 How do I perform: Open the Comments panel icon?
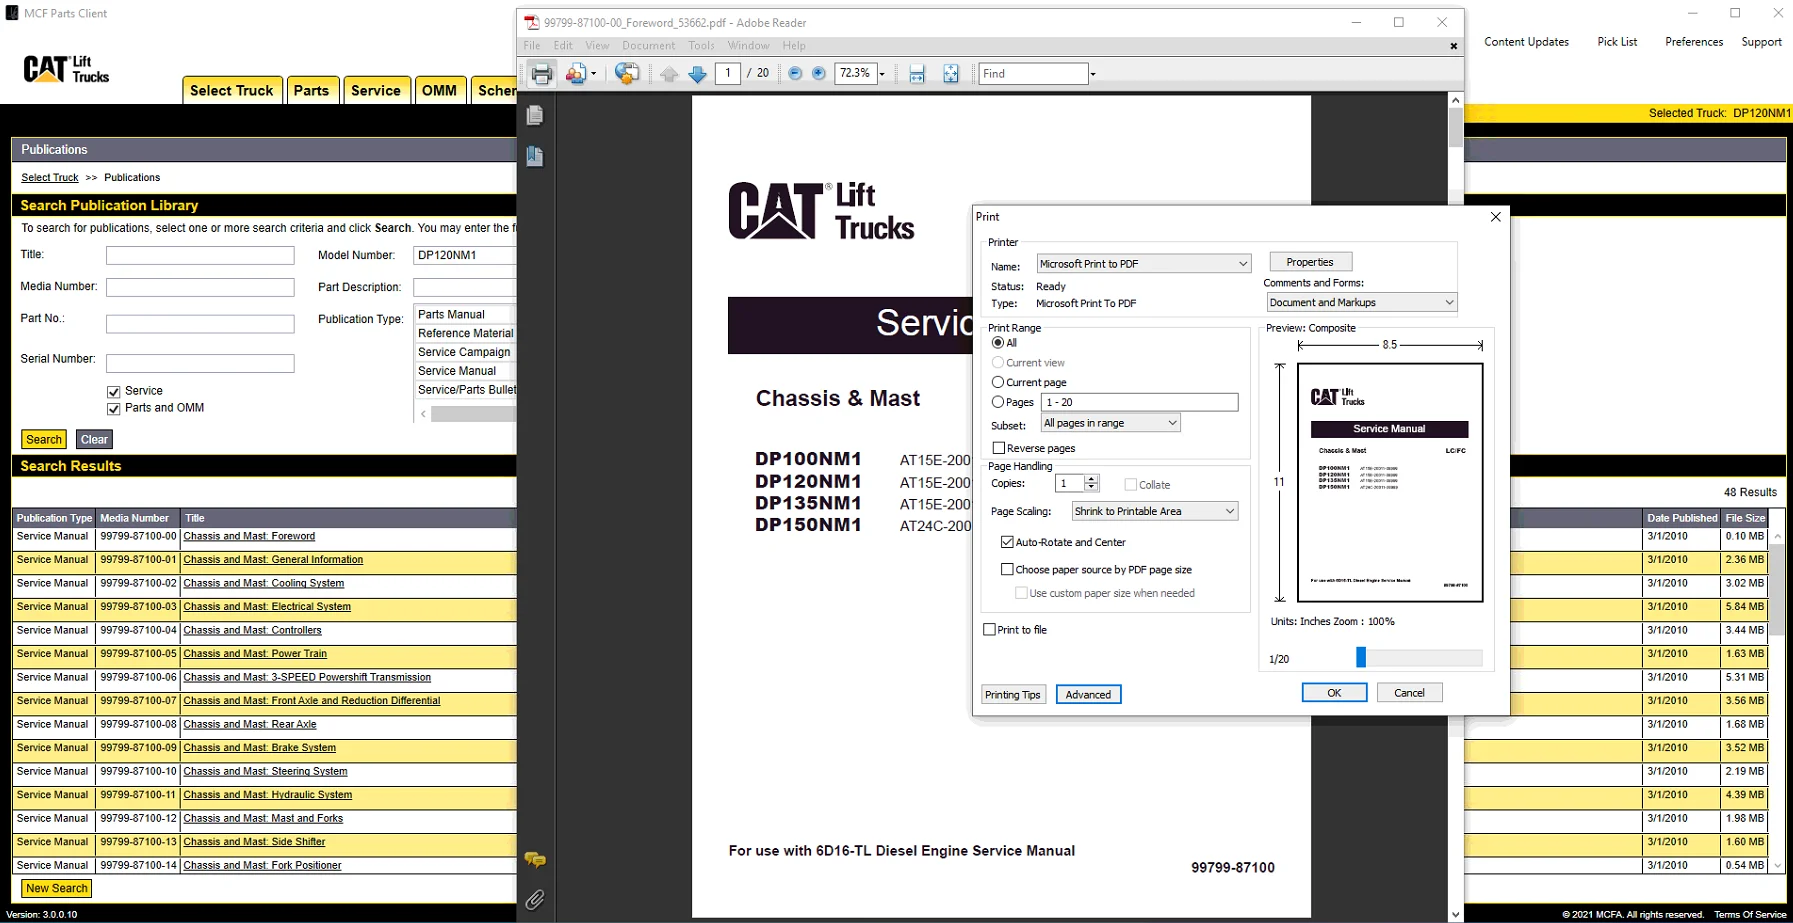(535, 860)
